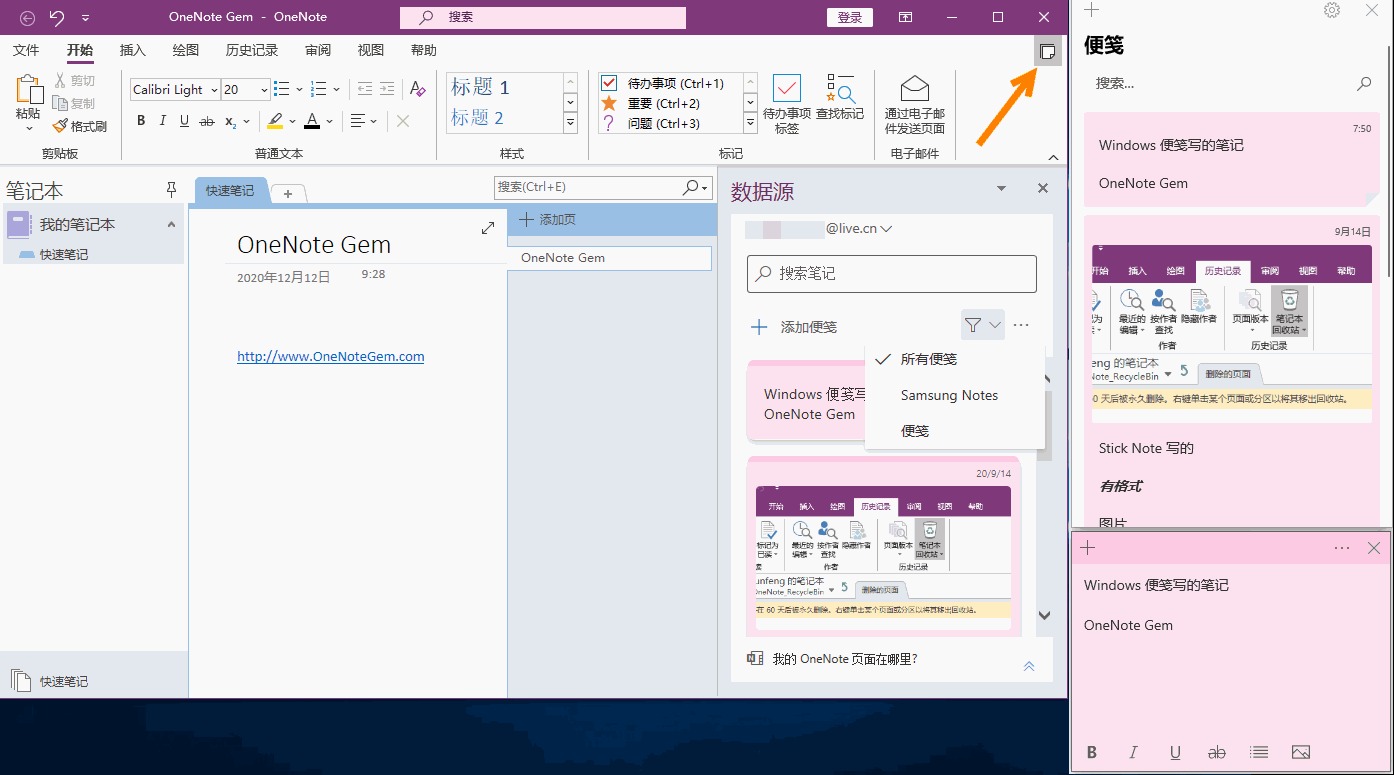The image size is (1394, 775).
Task: Click the 搜索笔记 search field
Action: pos(892,273)
